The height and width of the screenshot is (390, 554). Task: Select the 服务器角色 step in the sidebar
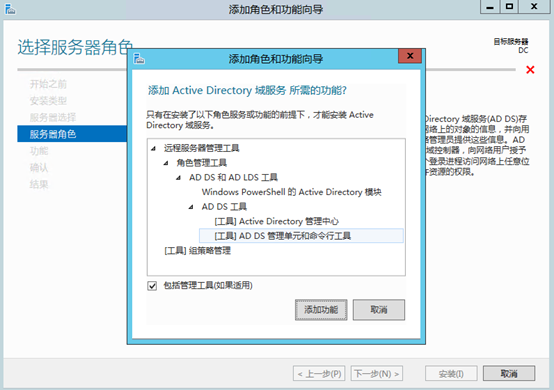click(72, 134)
